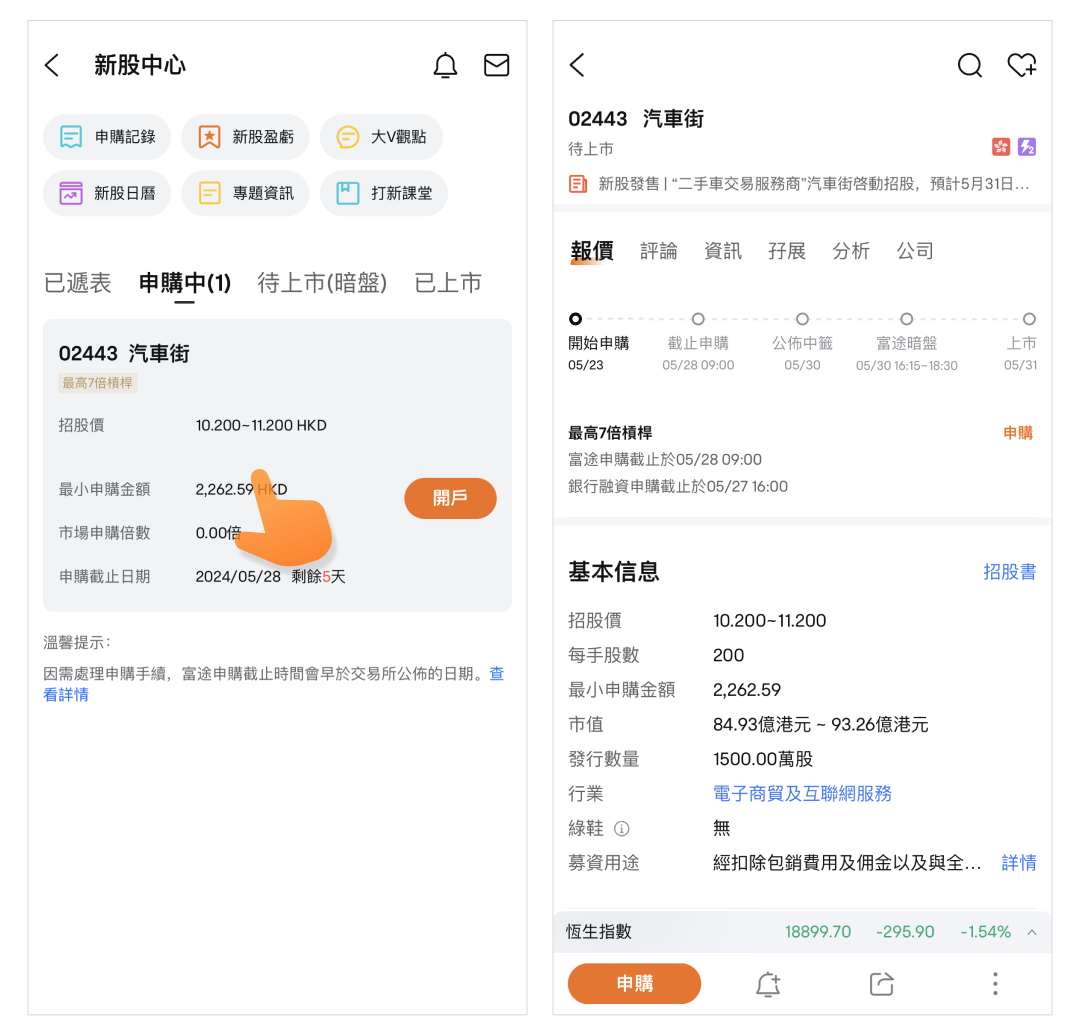Screen dimensions: 1080x1036
Task: Open the 招股書 prospectus link
Action: pyautogui.click(x=1009, y=572)
